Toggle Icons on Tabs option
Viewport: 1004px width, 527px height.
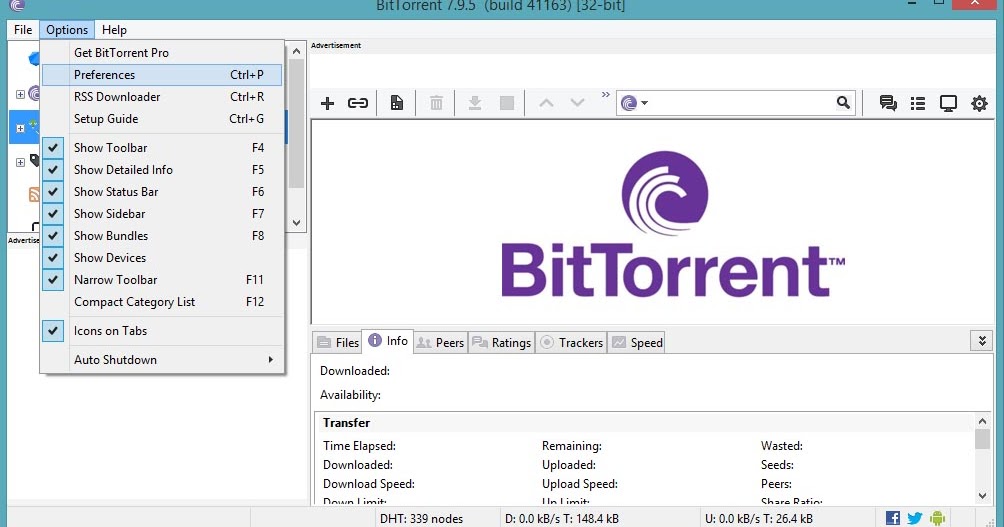point(163,331)
